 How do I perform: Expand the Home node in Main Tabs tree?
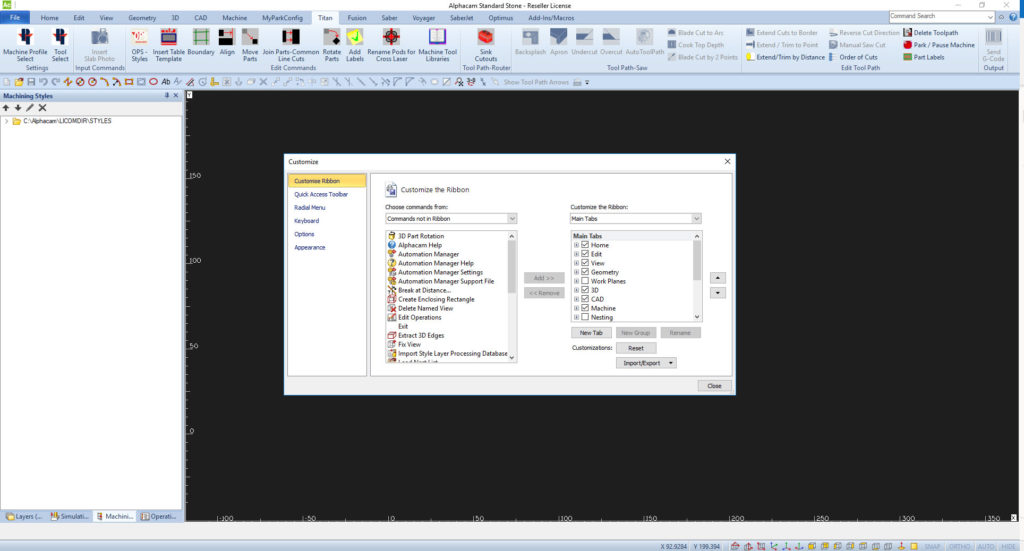(576, 245)
